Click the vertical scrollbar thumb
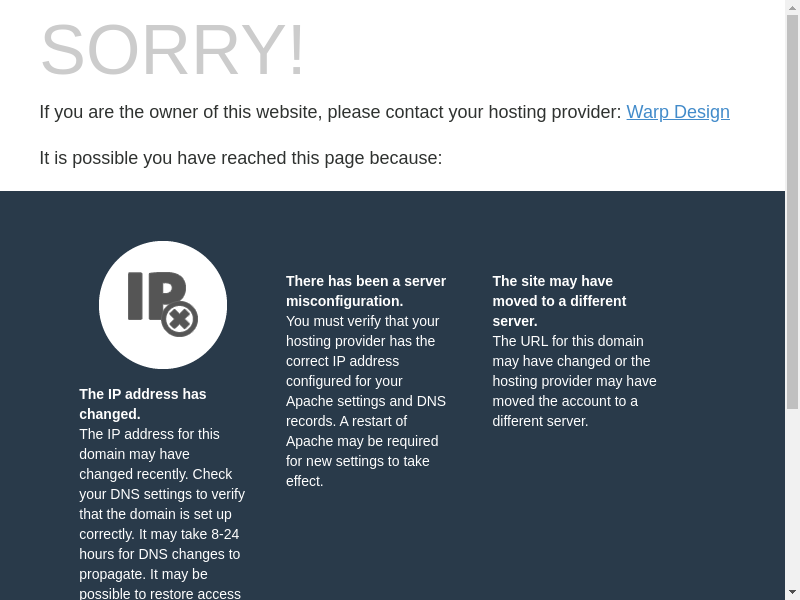800x600 pixels. (x=792, y=212)
